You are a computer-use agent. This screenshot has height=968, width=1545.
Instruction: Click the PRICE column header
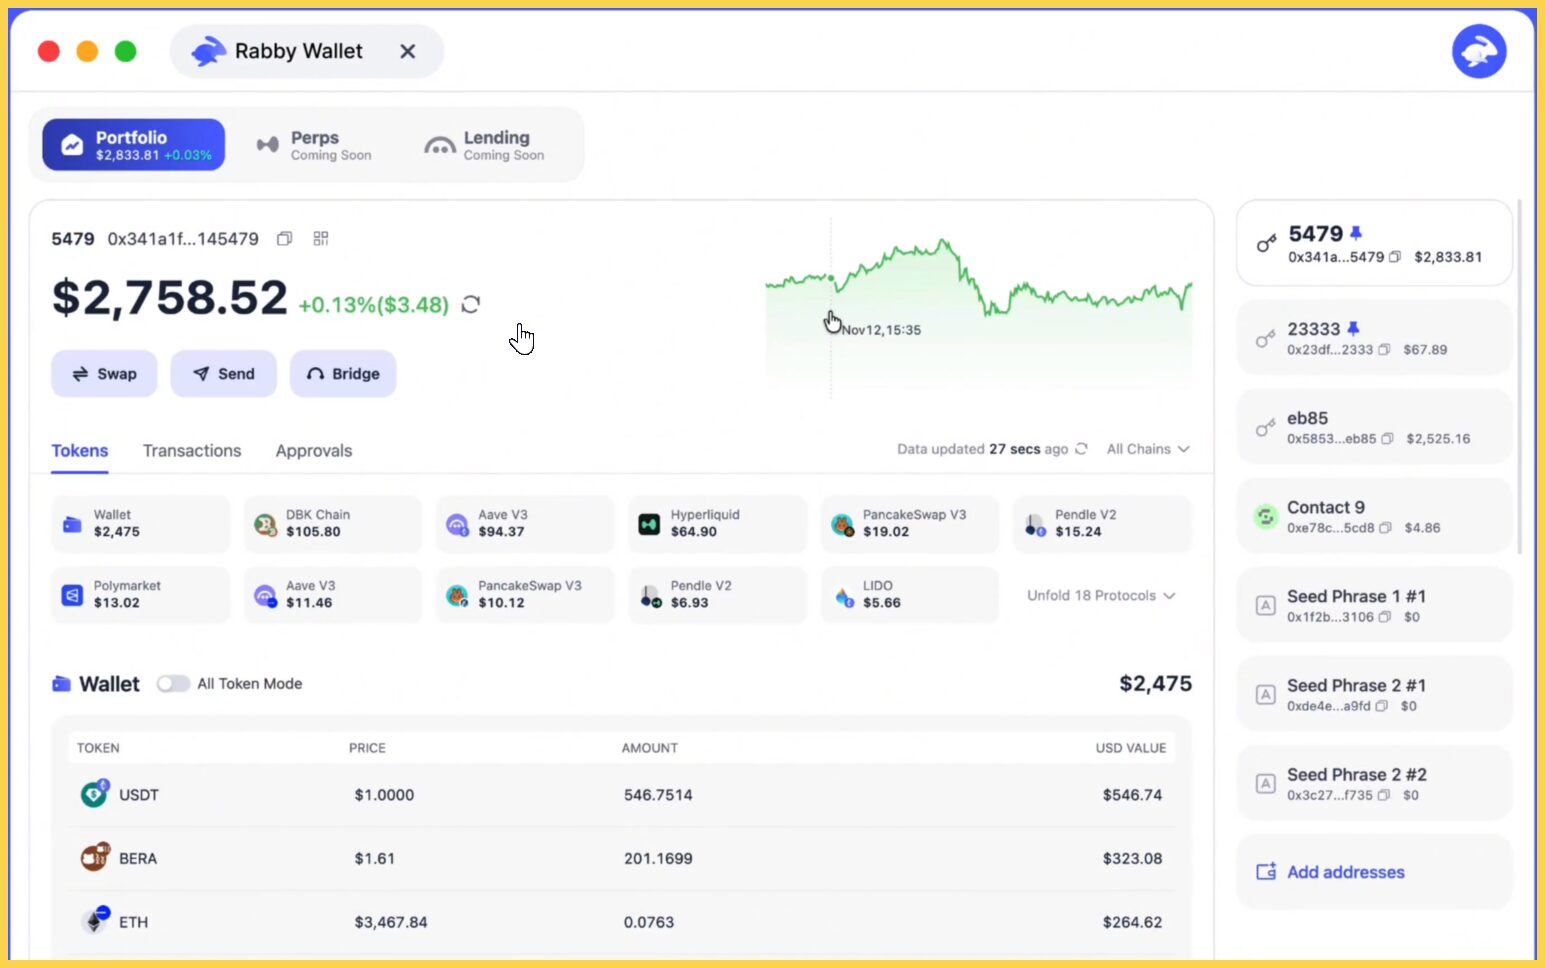click(x=367, y=748)
